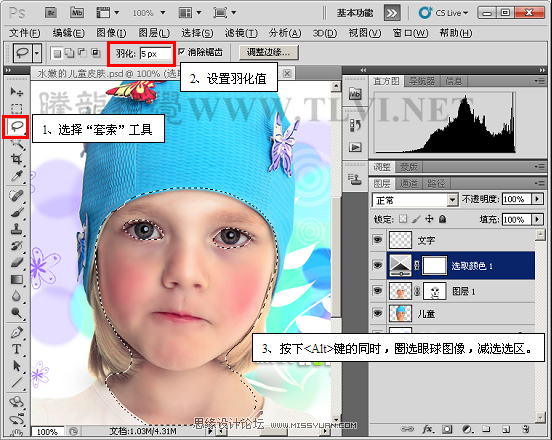This screenshot has height=440, width=552.
Task: Select the 图层 1 layer mask thumbnail
Action: (435, 291)
